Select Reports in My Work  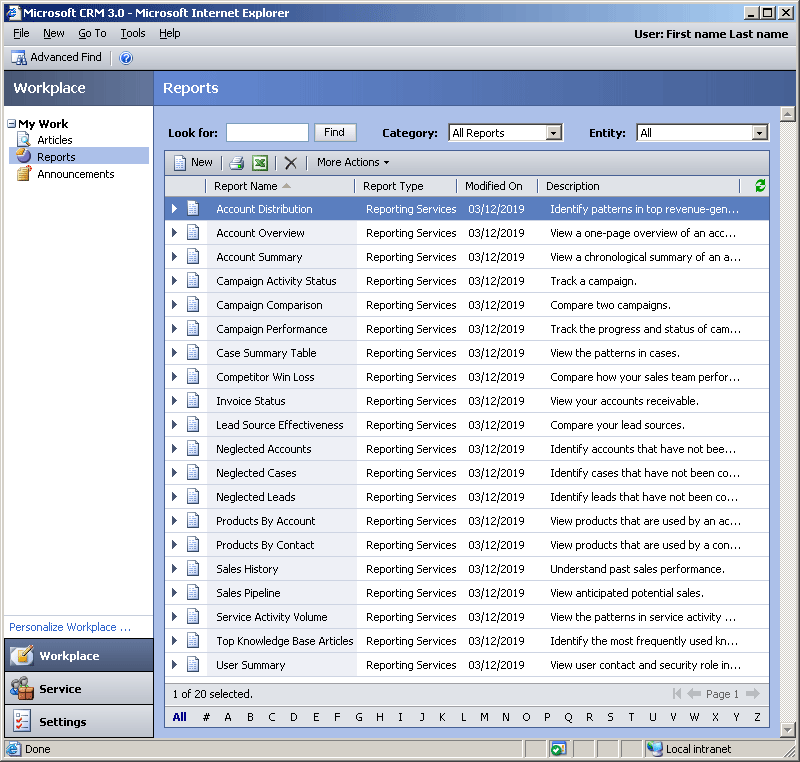click(56, 157)
